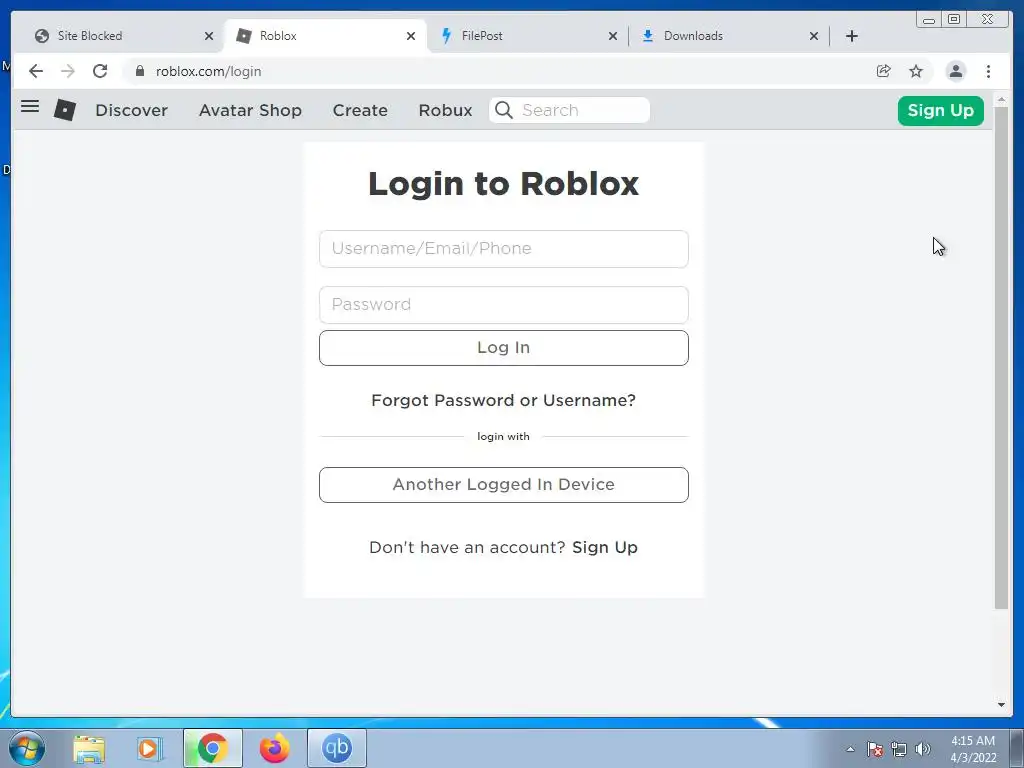1024x768 pixels.
Task: Open Discover in the navbar
Action: point(131,110)
